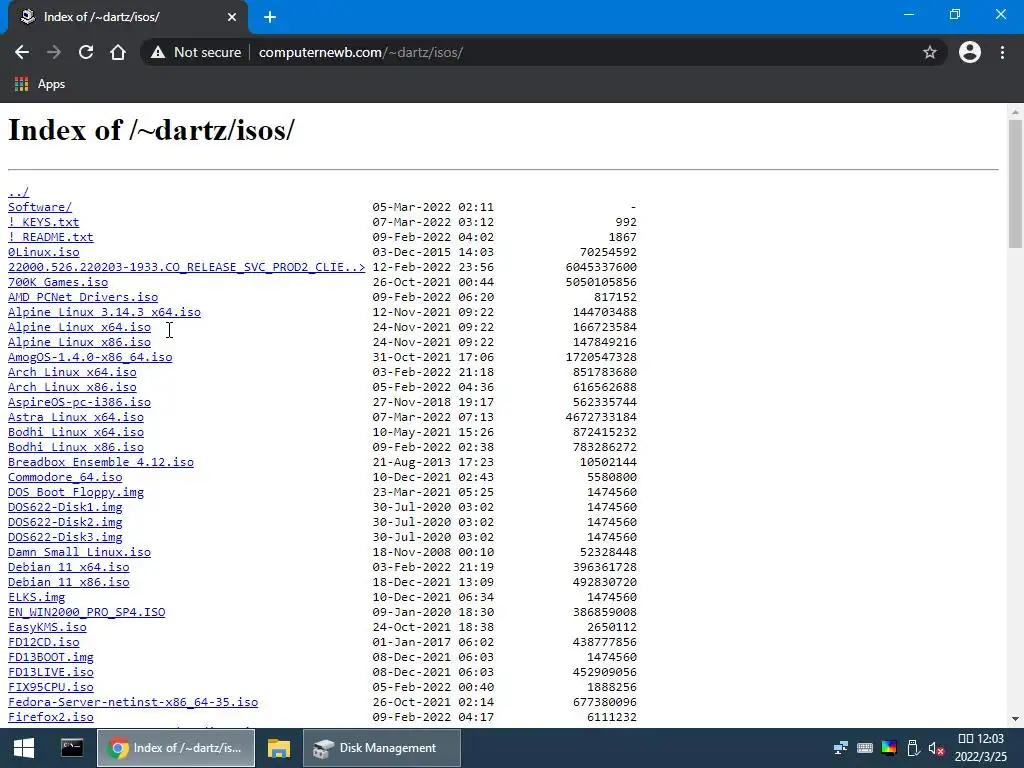This screenshot has height=768, width=1024.
Task: Download DOS622-Disk3.img
Action: coord(65,537)
